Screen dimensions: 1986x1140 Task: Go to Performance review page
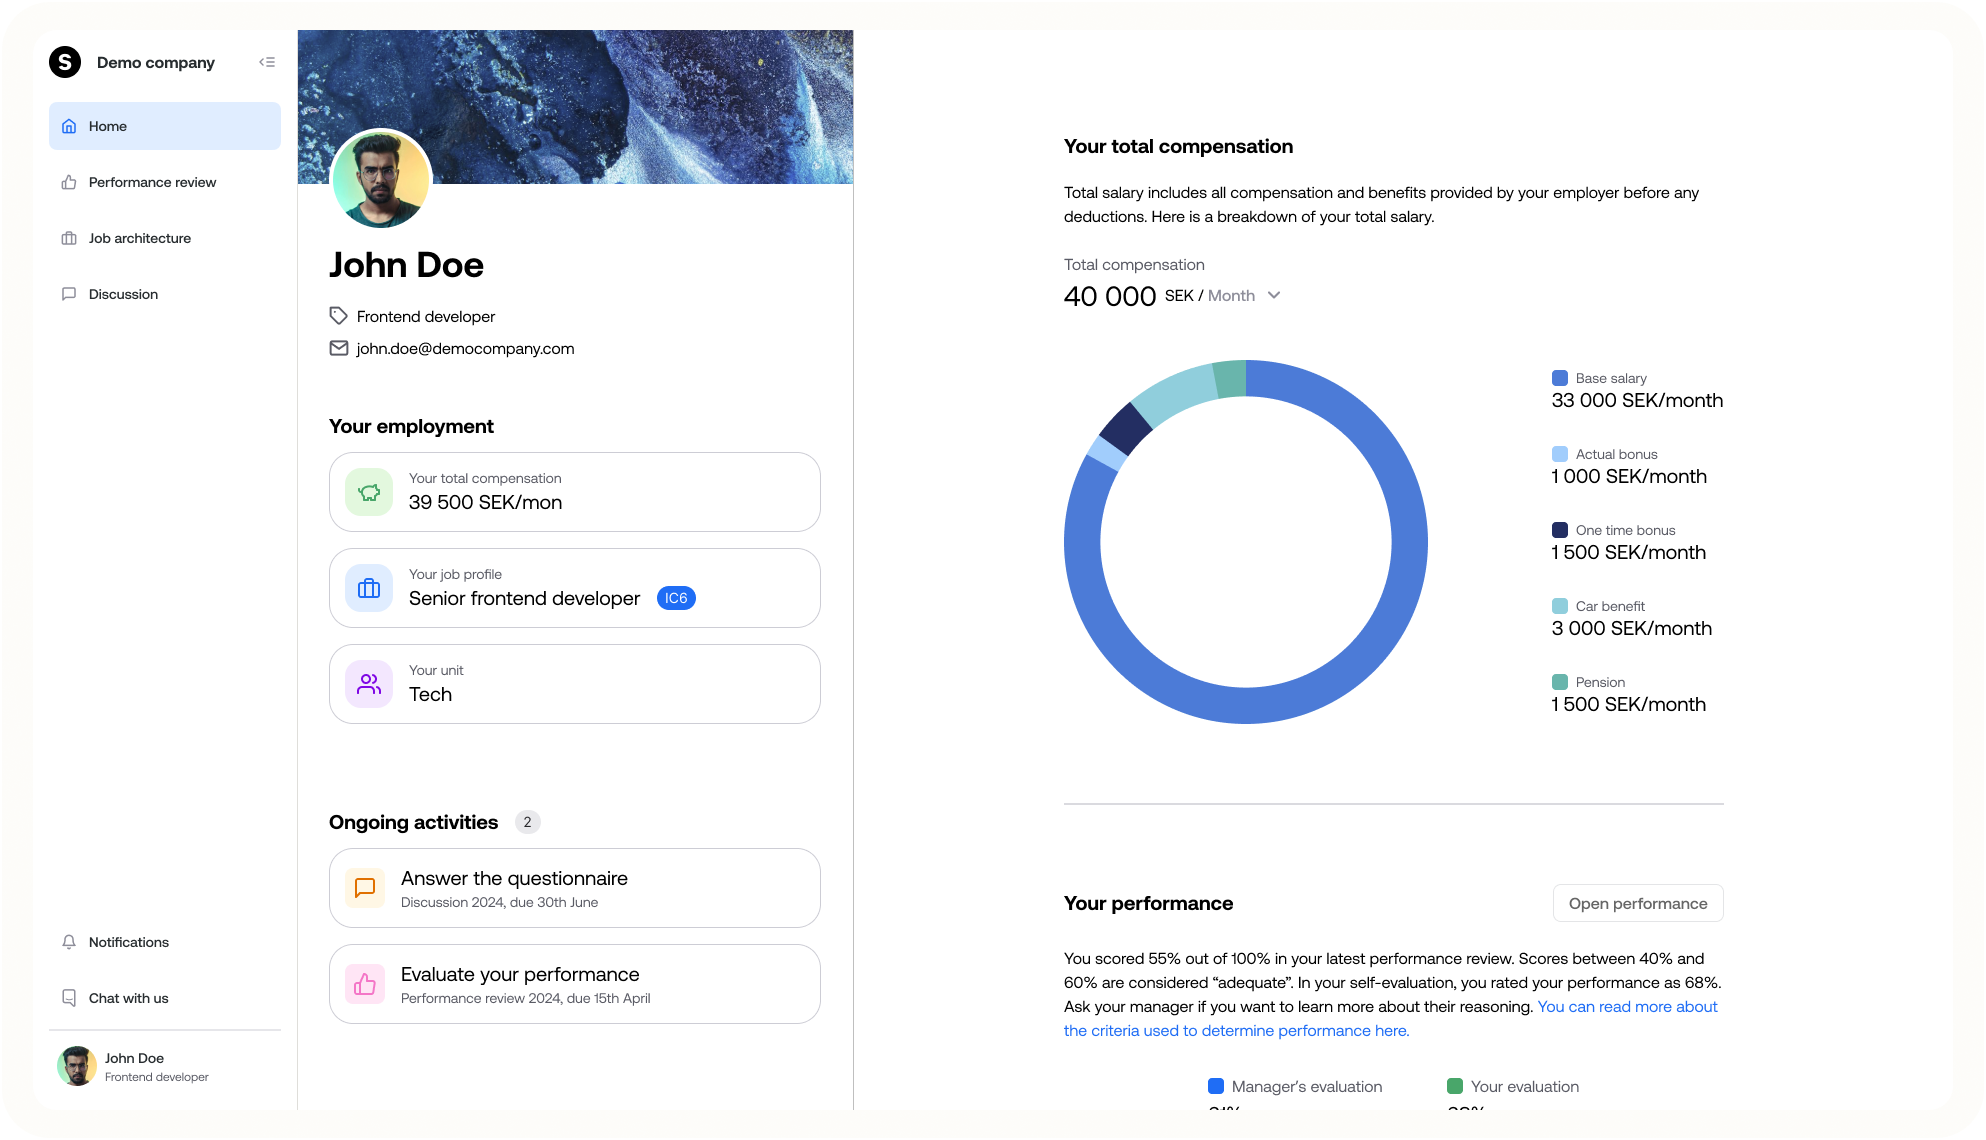[152, 182]
